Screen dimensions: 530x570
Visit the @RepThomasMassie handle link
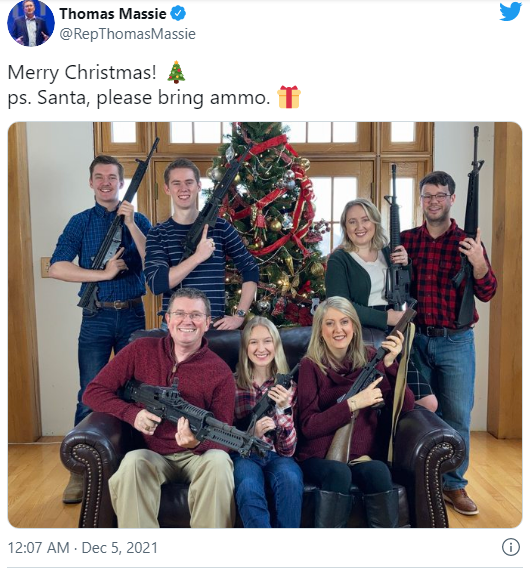[x=127, y=34]
